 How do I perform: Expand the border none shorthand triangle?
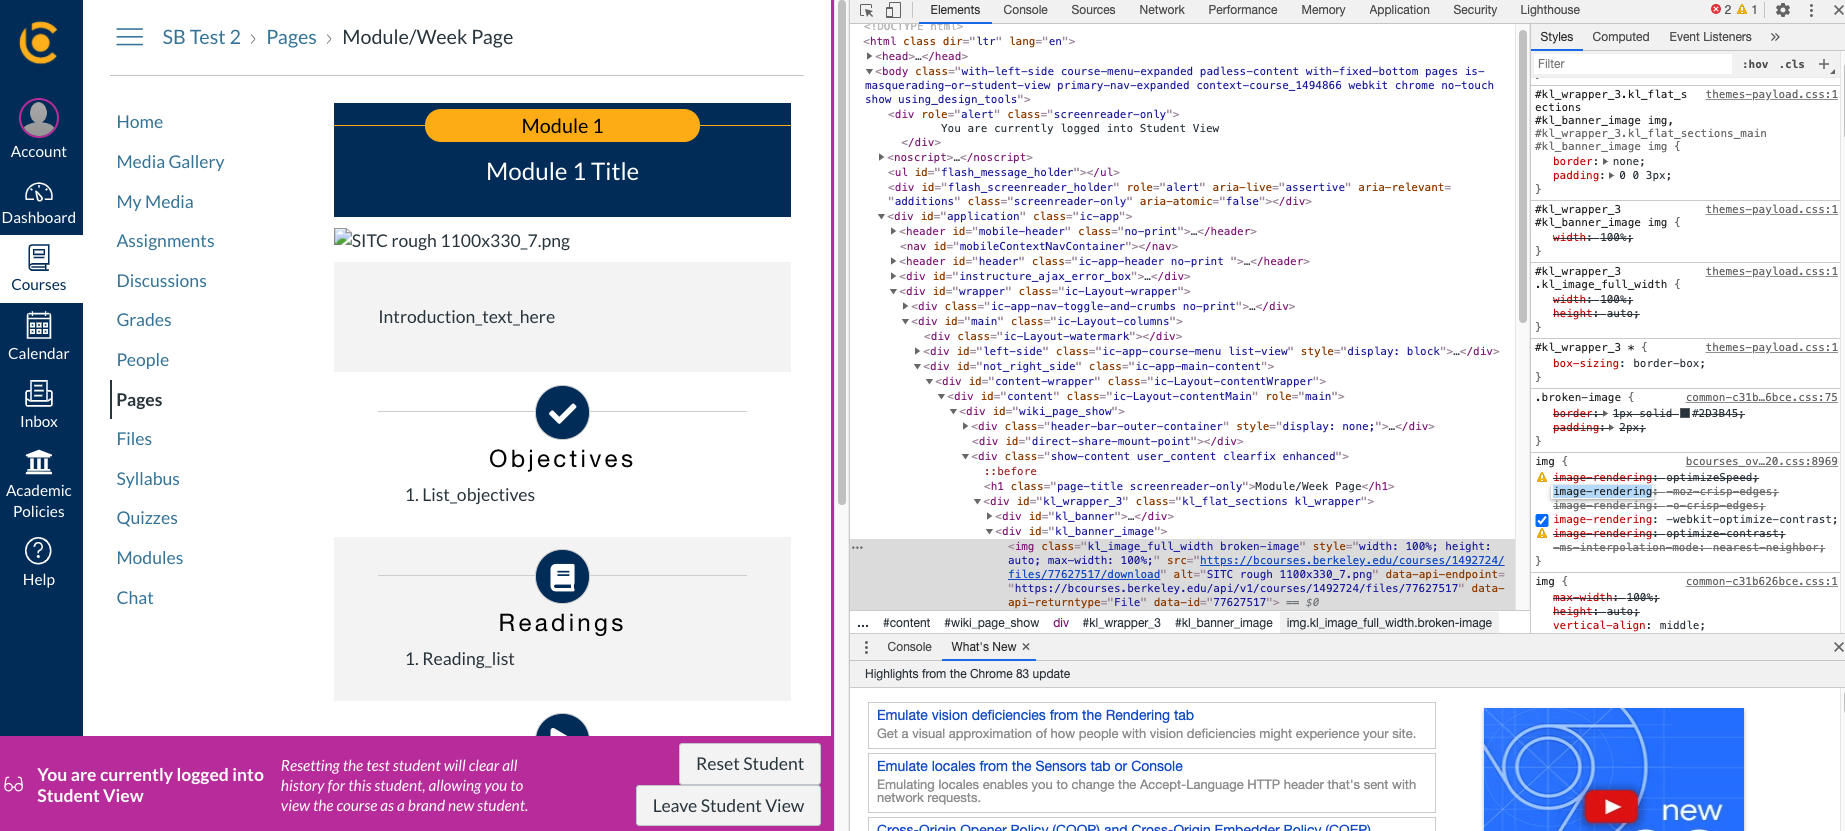1606,161
